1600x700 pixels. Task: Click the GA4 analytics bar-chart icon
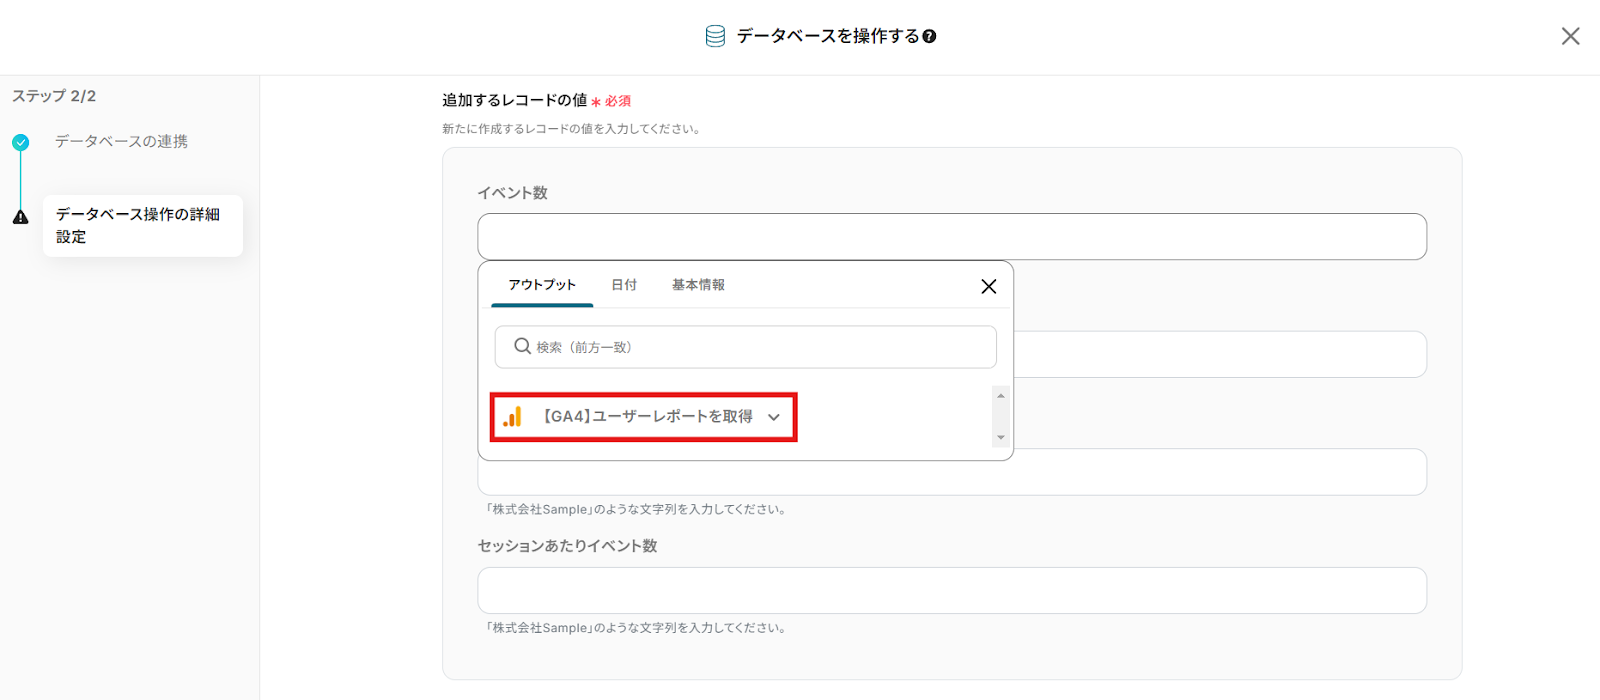tap(513, 417)
